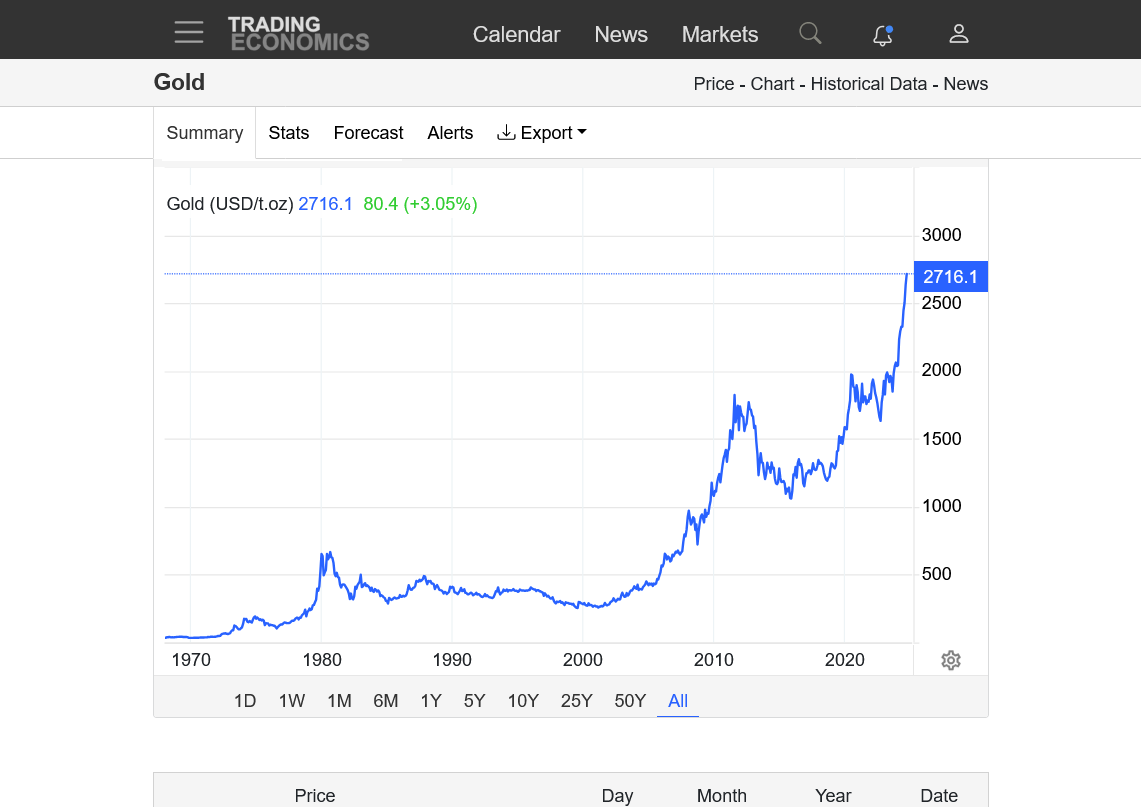Image resolution: width=1141 pixels, height=807 pixels.
Task: Open the search magnifier icon
Action: pyautogui.click(x=810, y=34)
